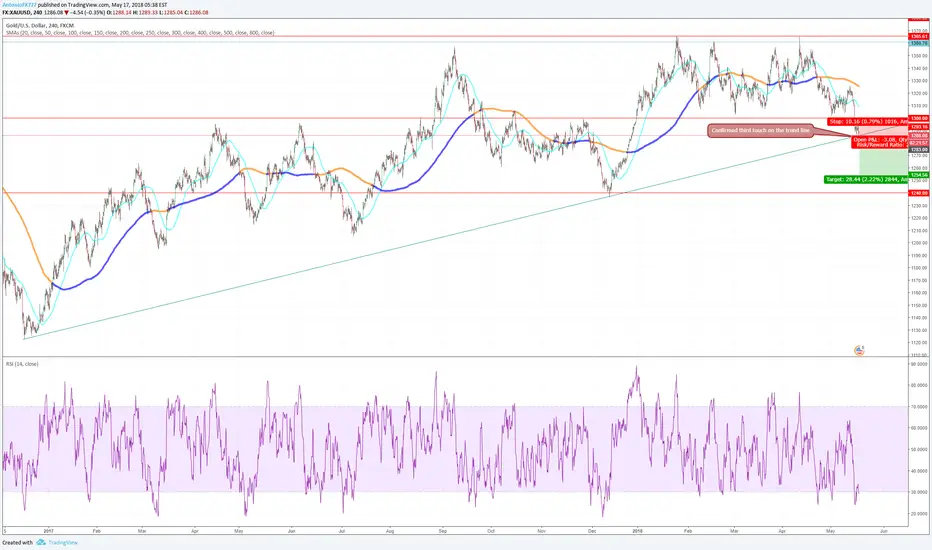Viewport: 932px width, 550px height.
Task: Click the RSI (14, close) indicator label
Action: coord(22,363)
